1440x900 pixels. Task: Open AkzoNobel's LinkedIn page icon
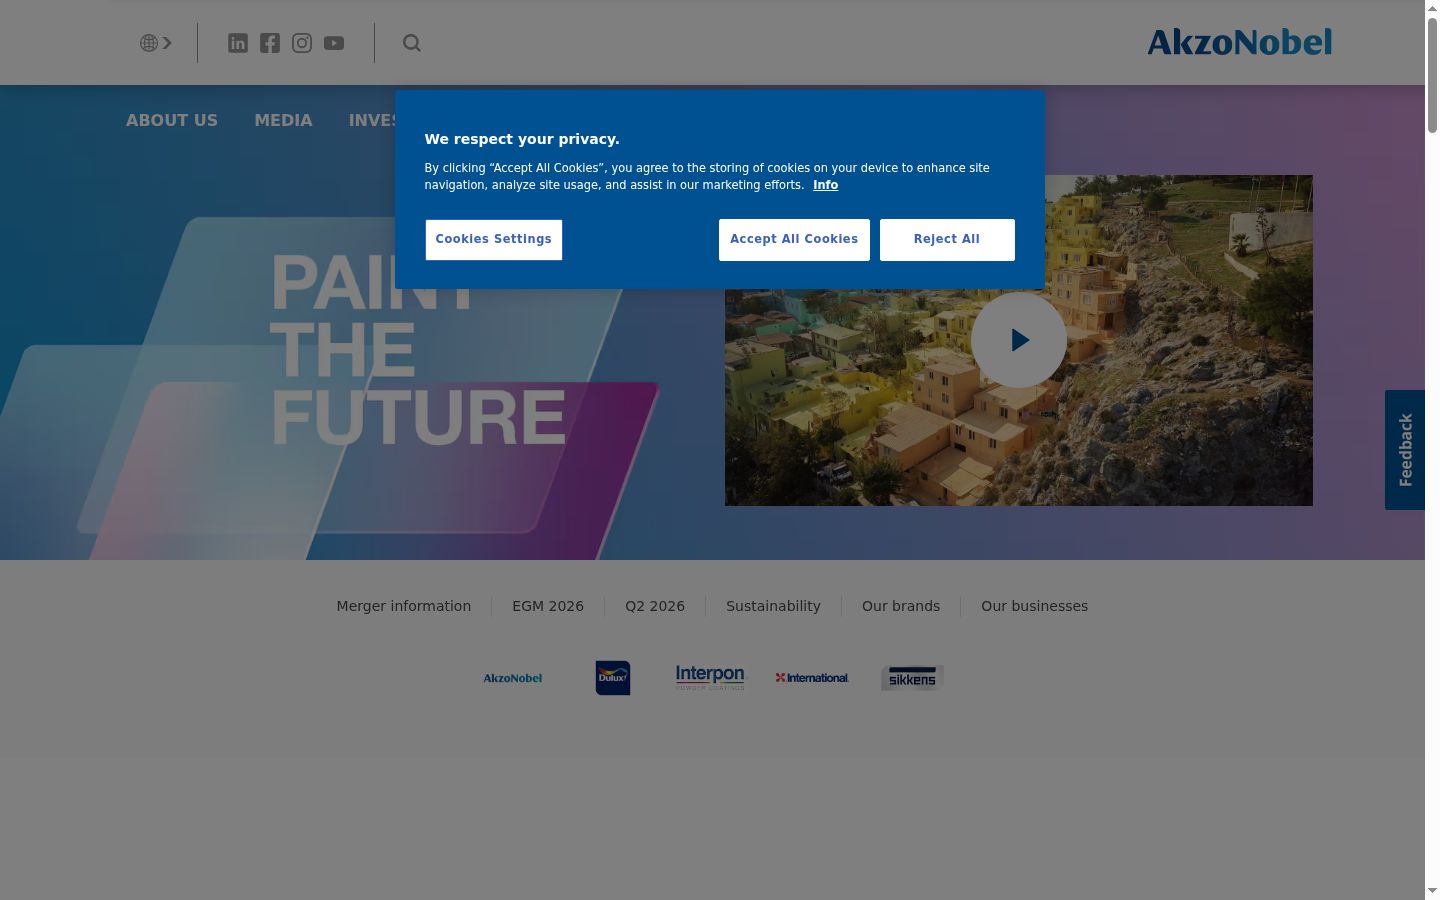[238, 43]
